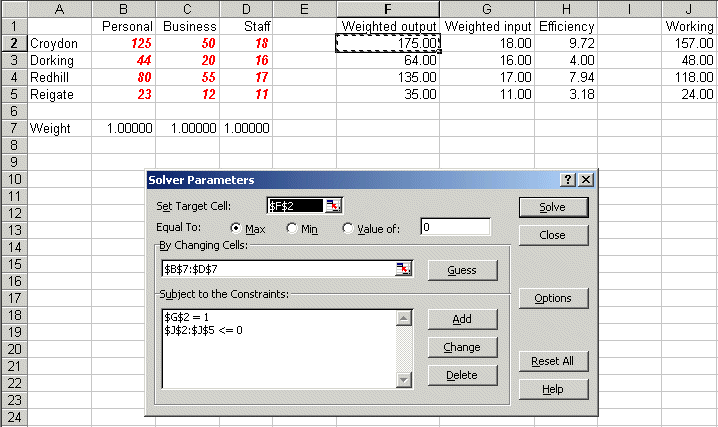Click Reset All button
This screenshot has width=718, height=427.
click(552, 361)
